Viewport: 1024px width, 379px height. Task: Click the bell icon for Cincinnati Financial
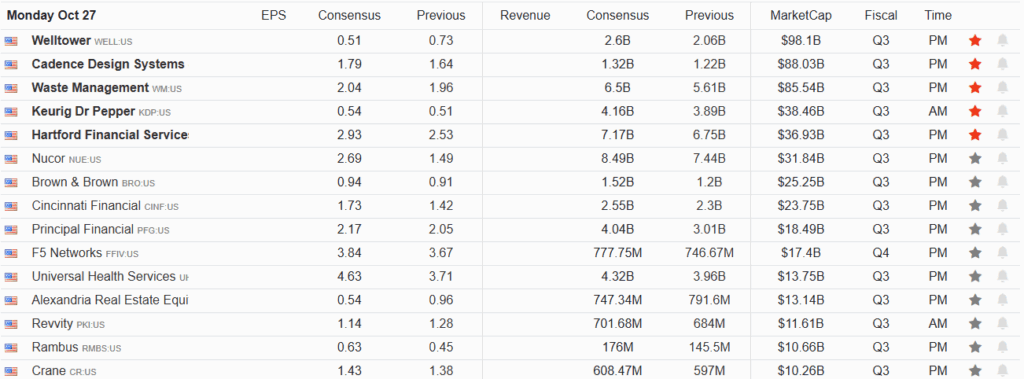click(1002, 205)
